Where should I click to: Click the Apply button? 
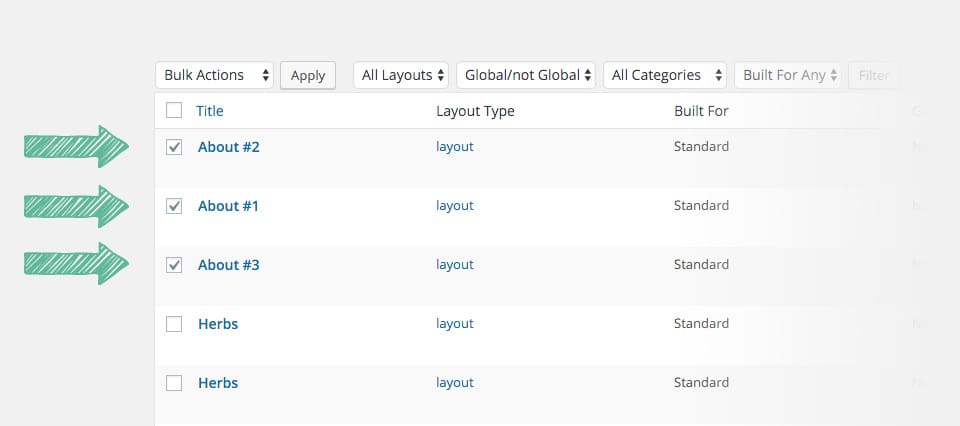[308, 75]
